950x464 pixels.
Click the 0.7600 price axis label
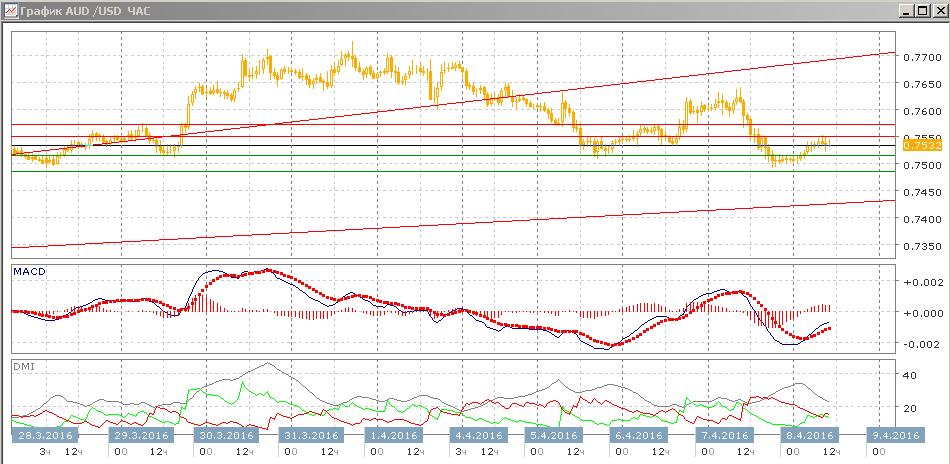922,111
